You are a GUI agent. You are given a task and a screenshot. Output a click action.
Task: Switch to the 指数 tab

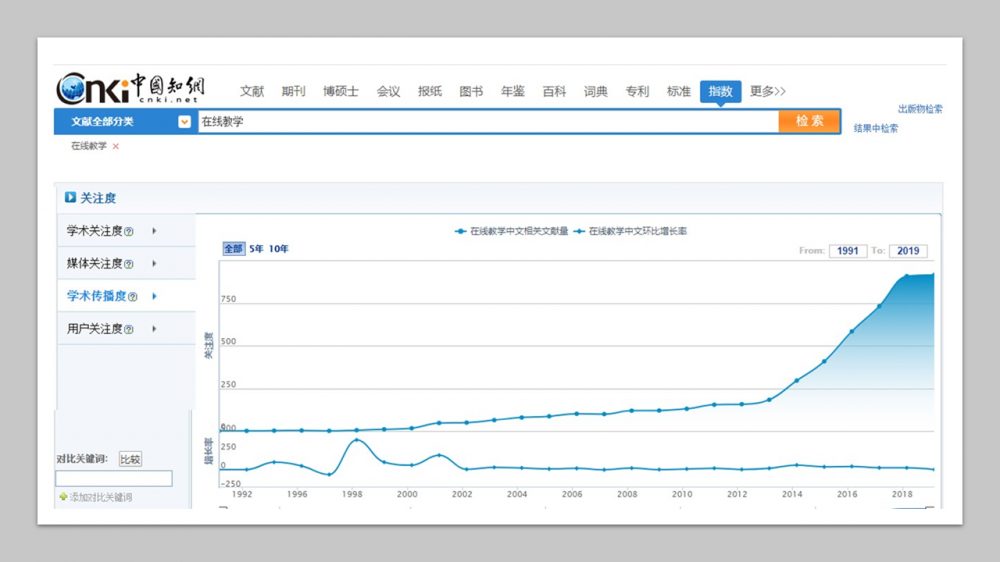coord(720,91)
